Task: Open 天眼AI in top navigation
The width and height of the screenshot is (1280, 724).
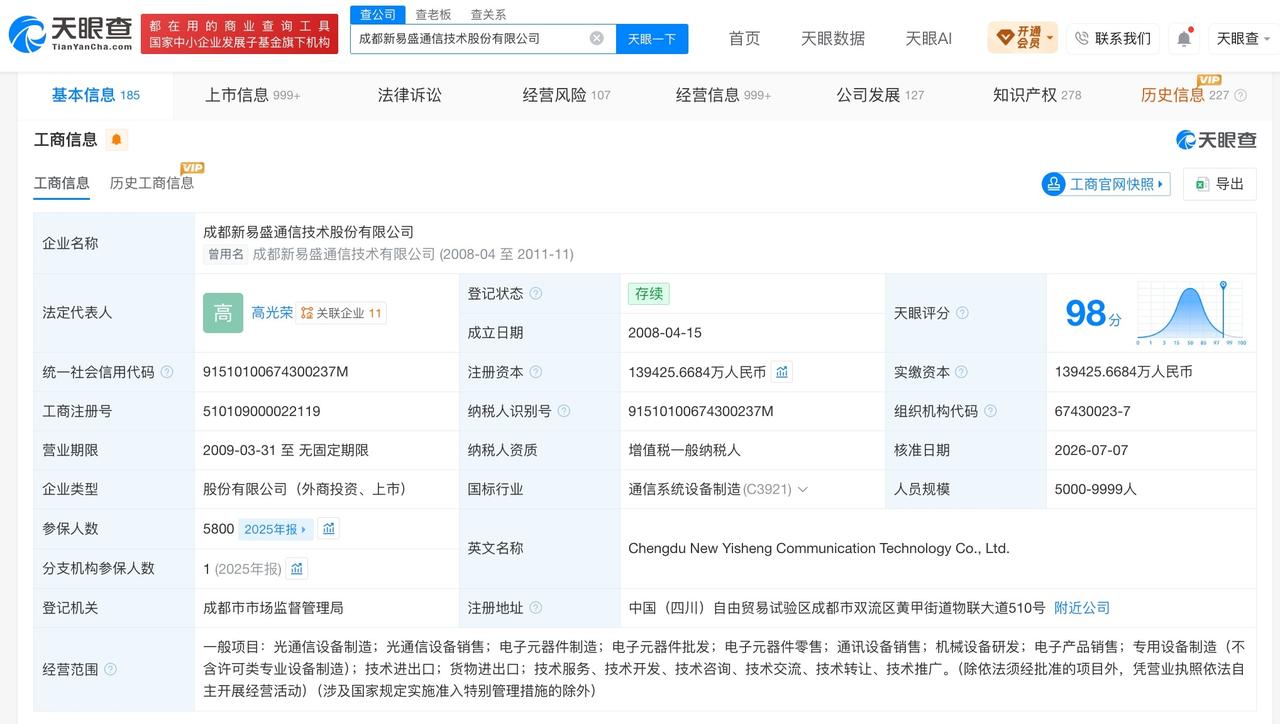Action: [928, 38]
